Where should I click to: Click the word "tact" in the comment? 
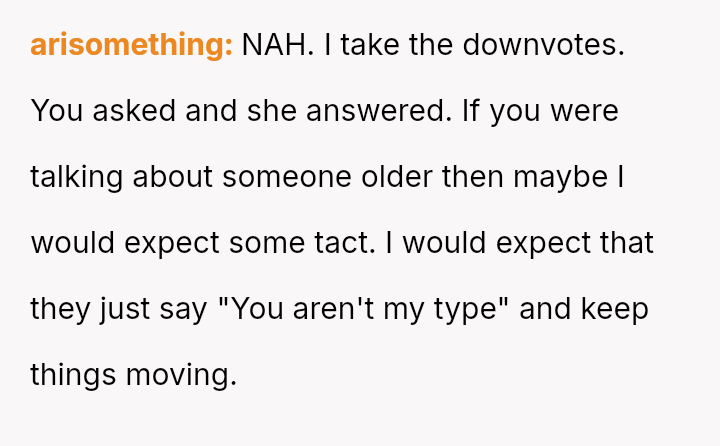click(x=370, y=243)
